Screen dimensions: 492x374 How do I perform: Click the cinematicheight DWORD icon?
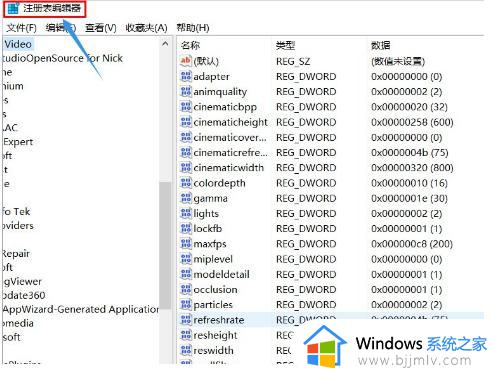[x=186, y=122]
